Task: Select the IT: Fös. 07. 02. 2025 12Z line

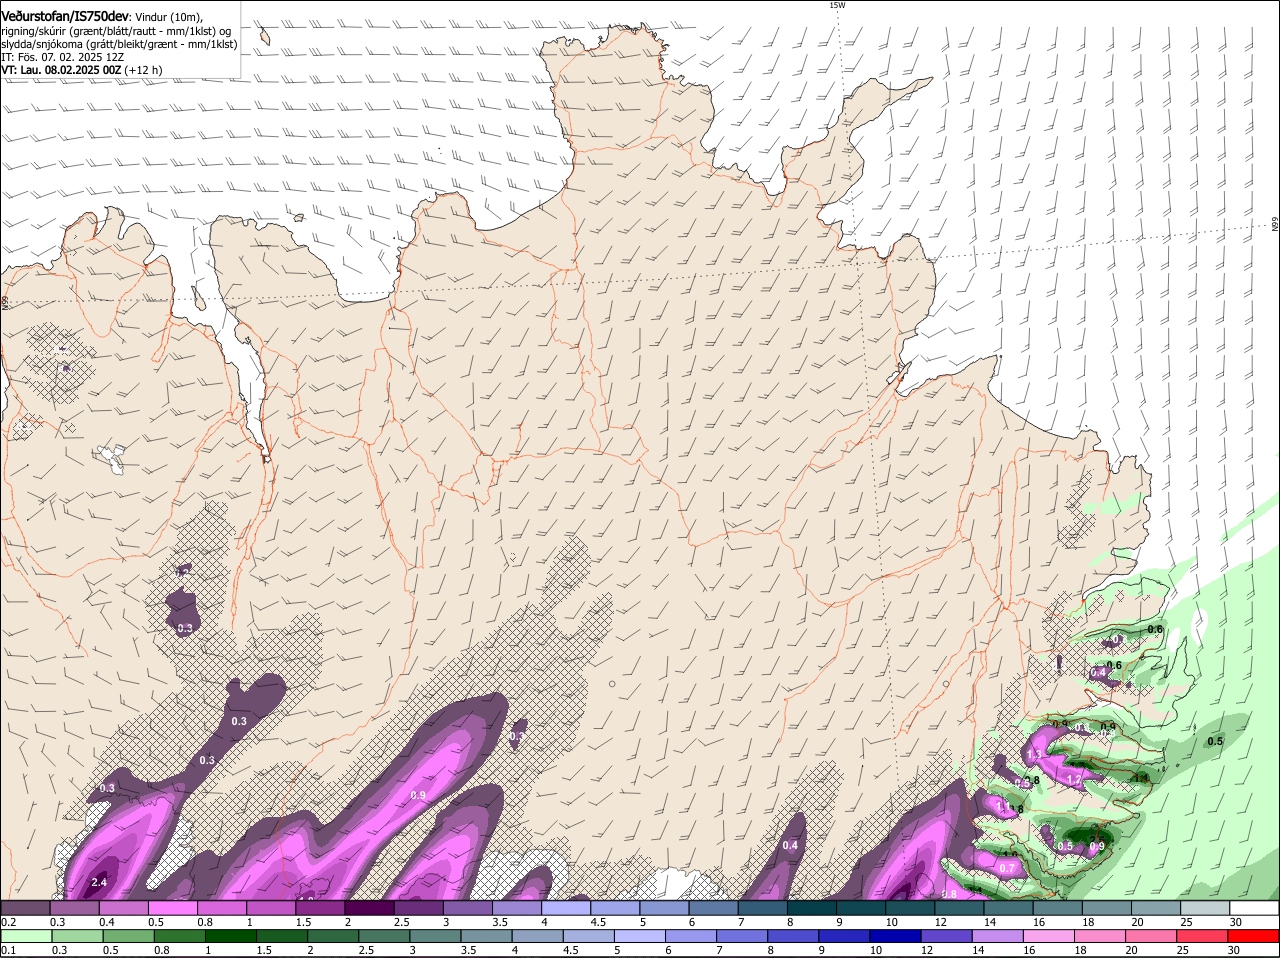Action: 62,57
